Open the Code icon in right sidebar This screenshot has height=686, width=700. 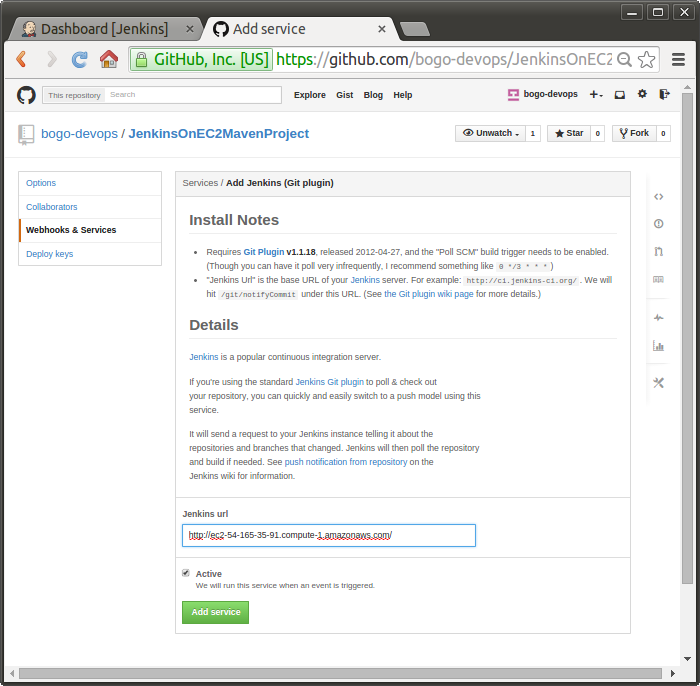coord(658,196)
